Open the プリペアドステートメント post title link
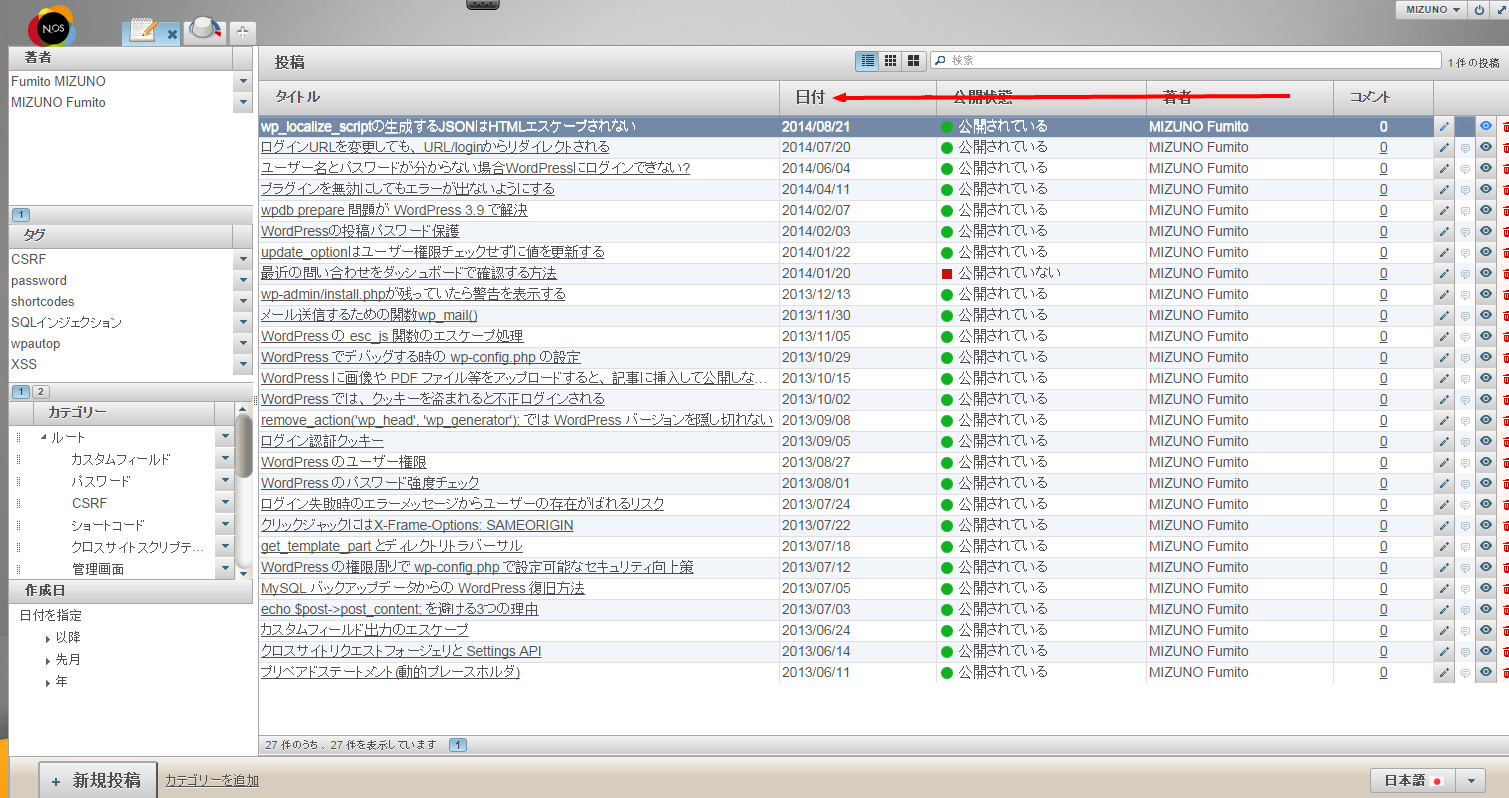Viewport: 1509px width, 798px height. pyautogui.click(x=390, y=672)
